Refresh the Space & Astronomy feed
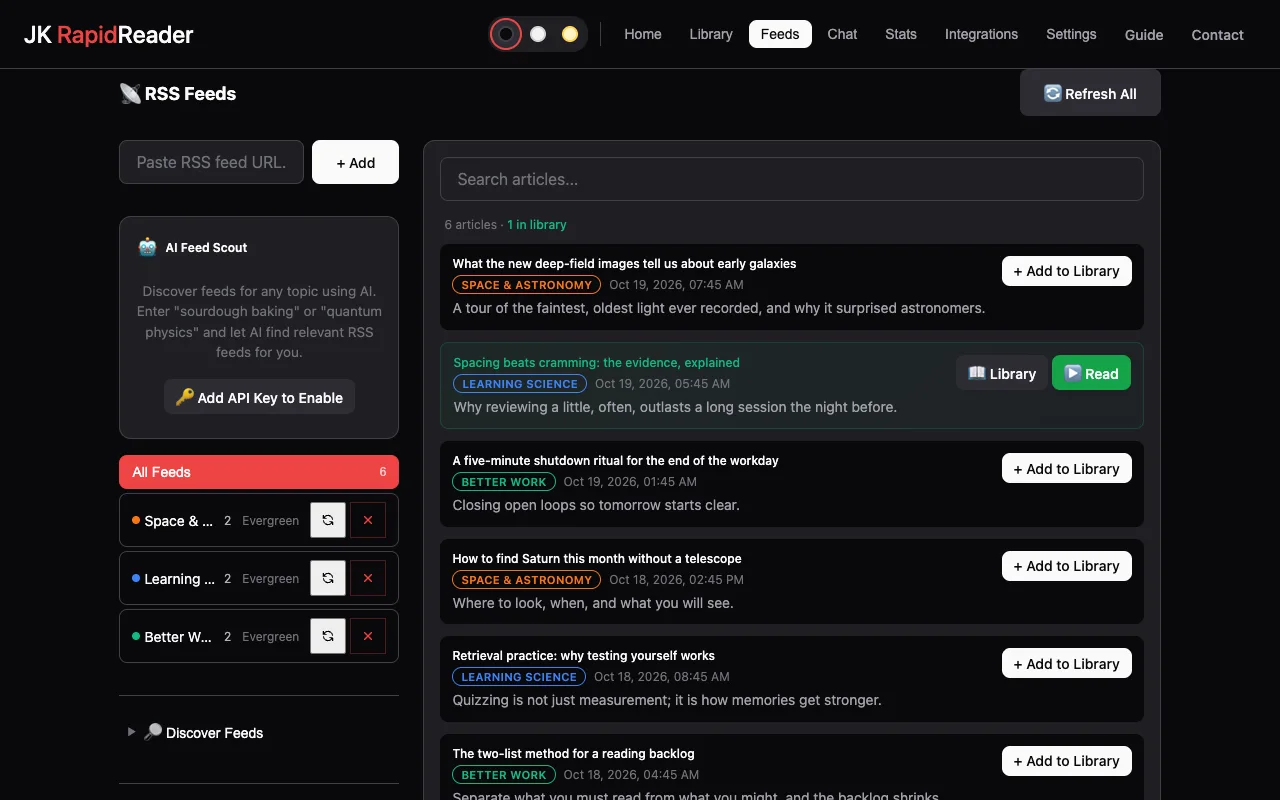The image size is (1280, 800). pyautogui.click(x=328, y=520)
